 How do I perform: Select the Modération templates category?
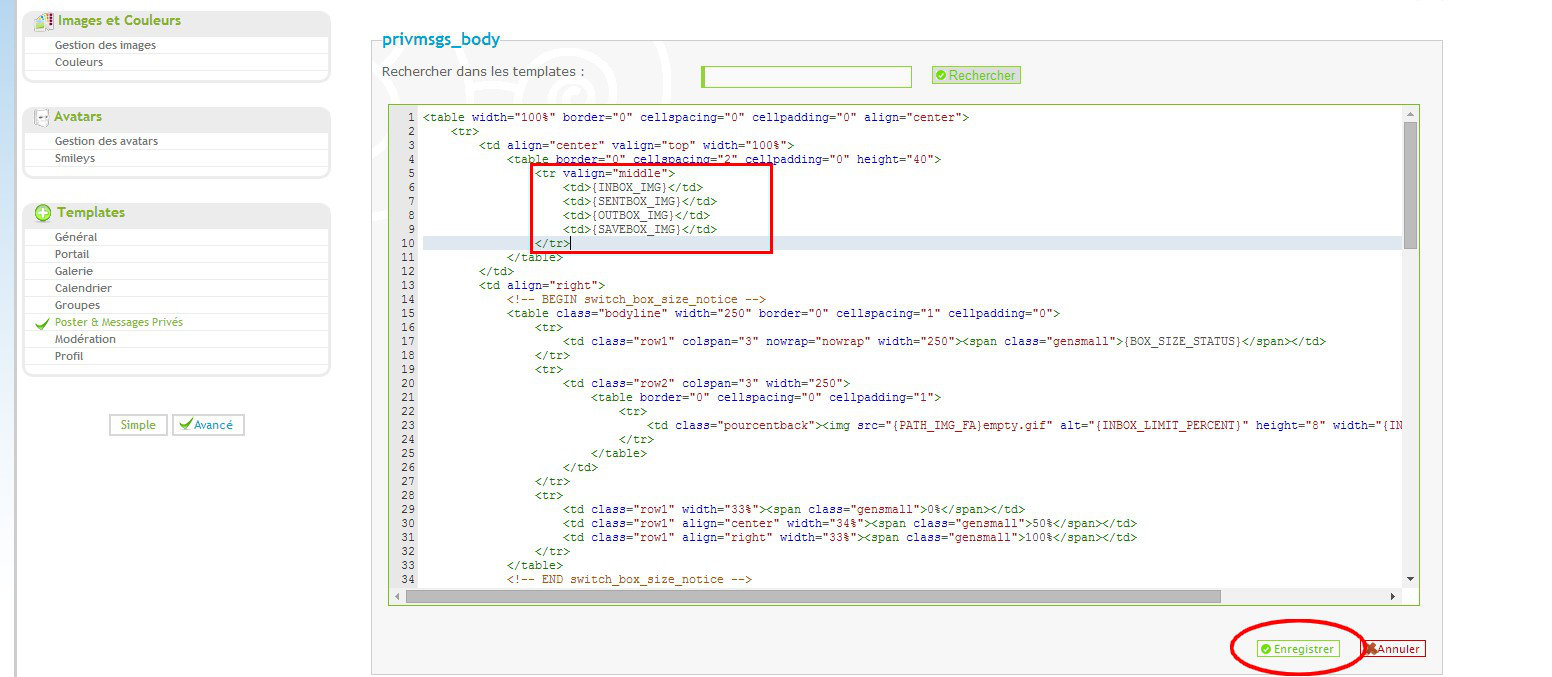85,339
